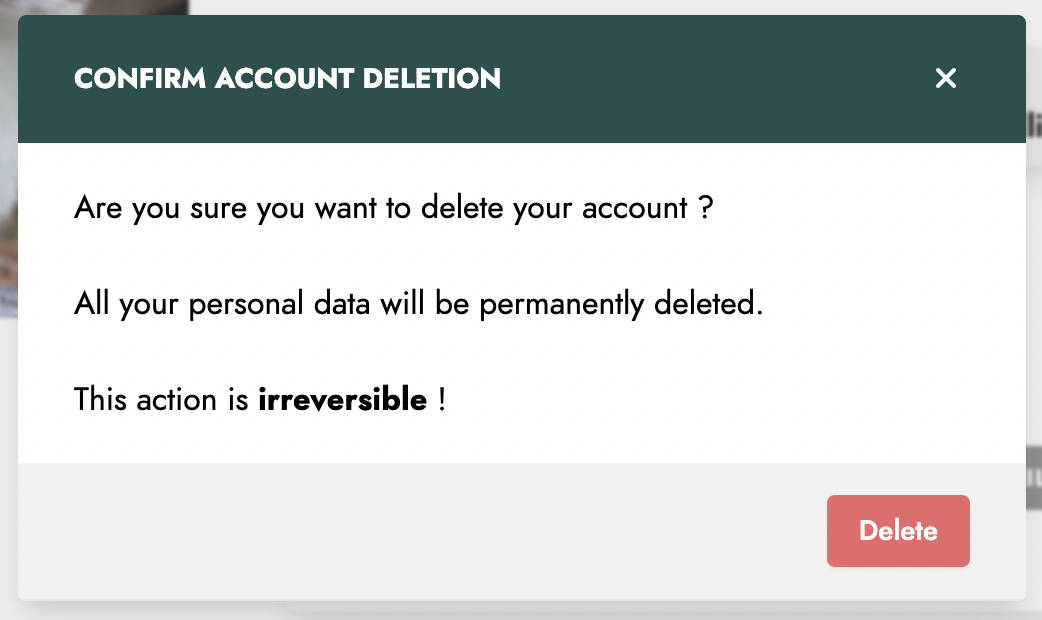The width and height of the screenshot is (1042, 620).
Task: Click the word DELETION in the header
Action: coord(432,78)
